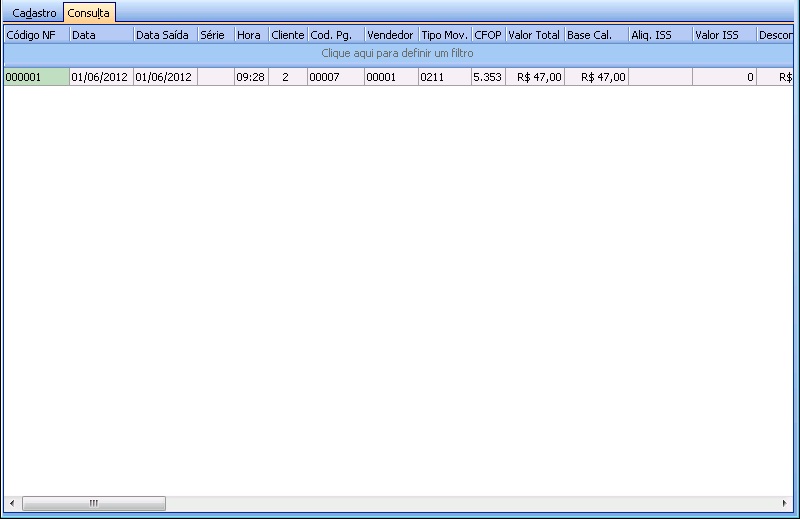Click the Série column header
800x520 pixels.
(215, 34)
